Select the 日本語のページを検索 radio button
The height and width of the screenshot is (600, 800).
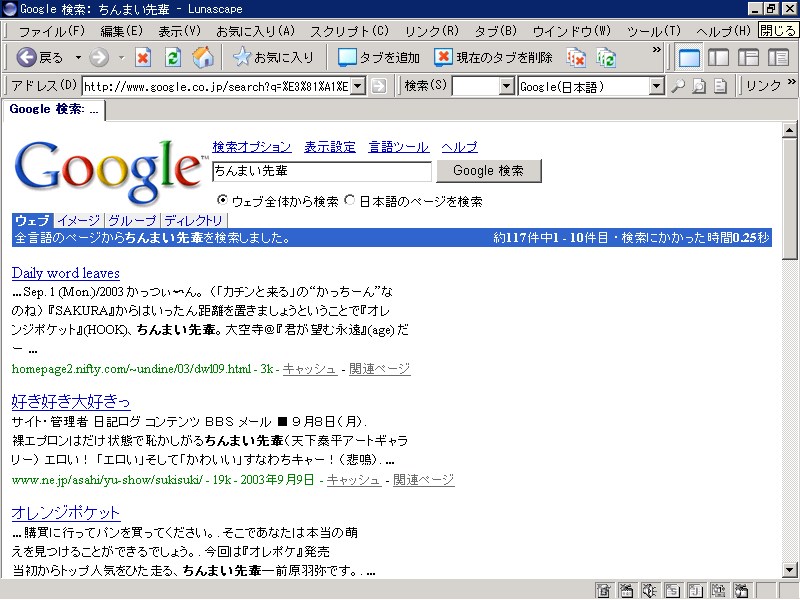pos(350,200)
